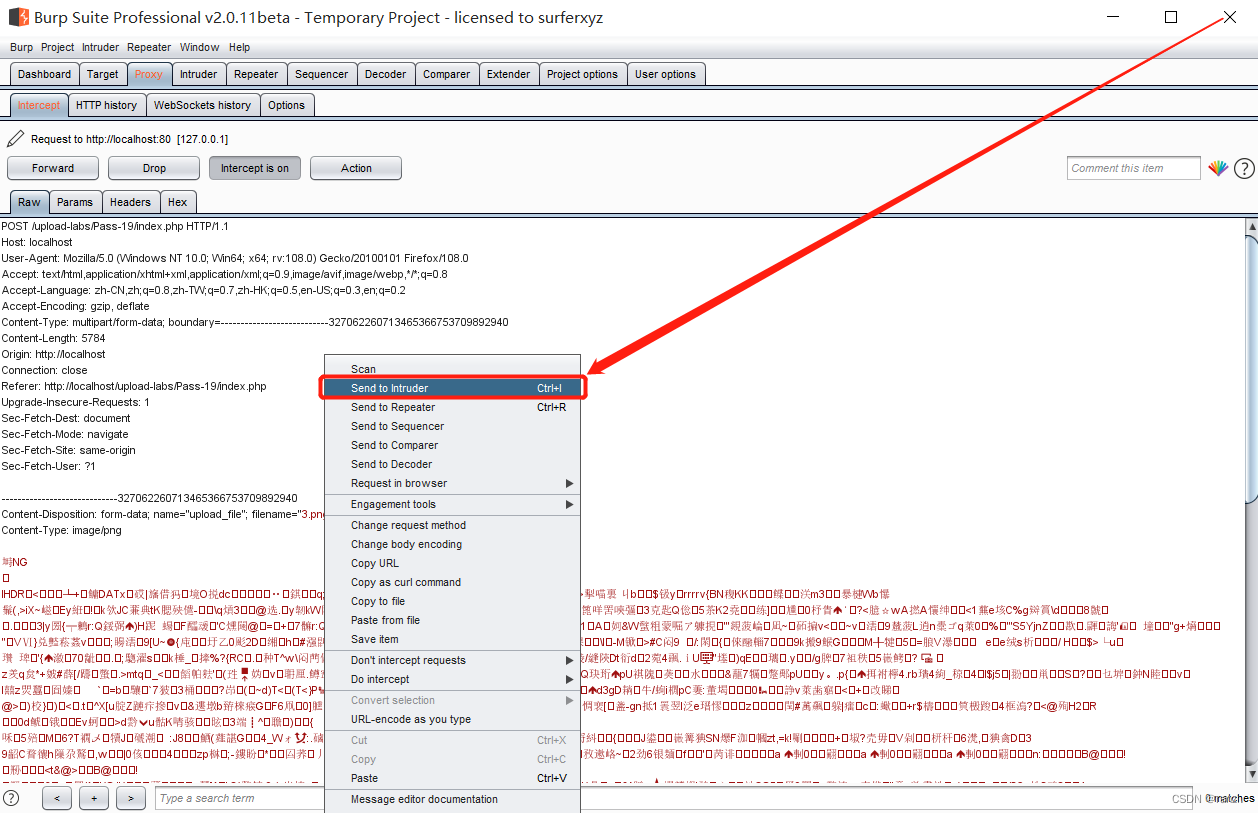
Task: Select the Raw view tab
Action: coord(29,202)
